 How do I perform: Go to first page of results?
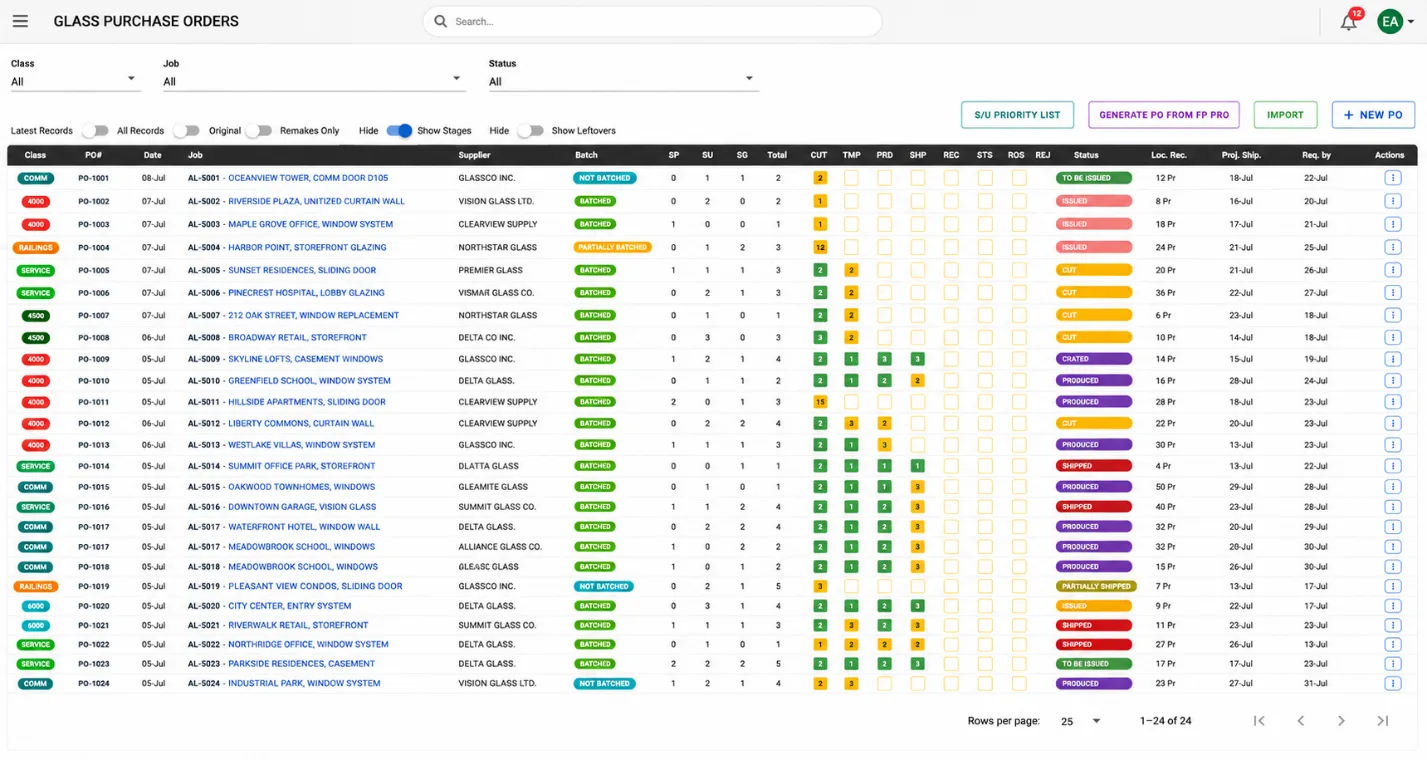coord(1259,721)
